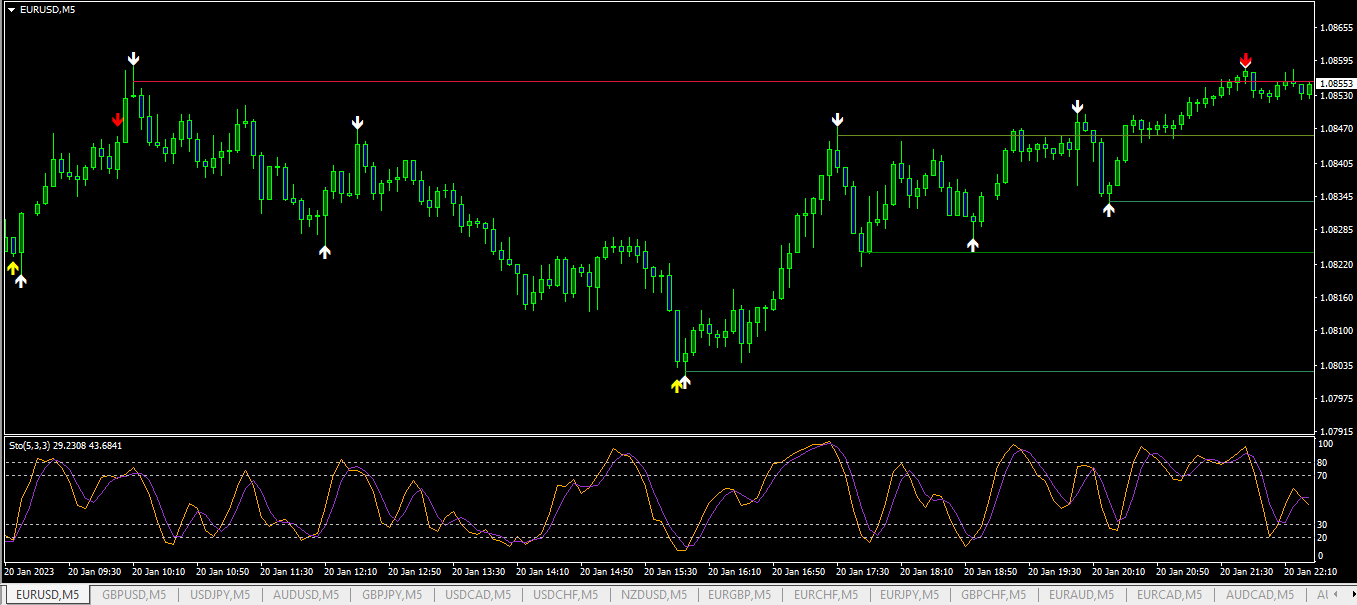
Task: Click the red down arrow near the 21:30 high
Action: [x=1245, y=60]
